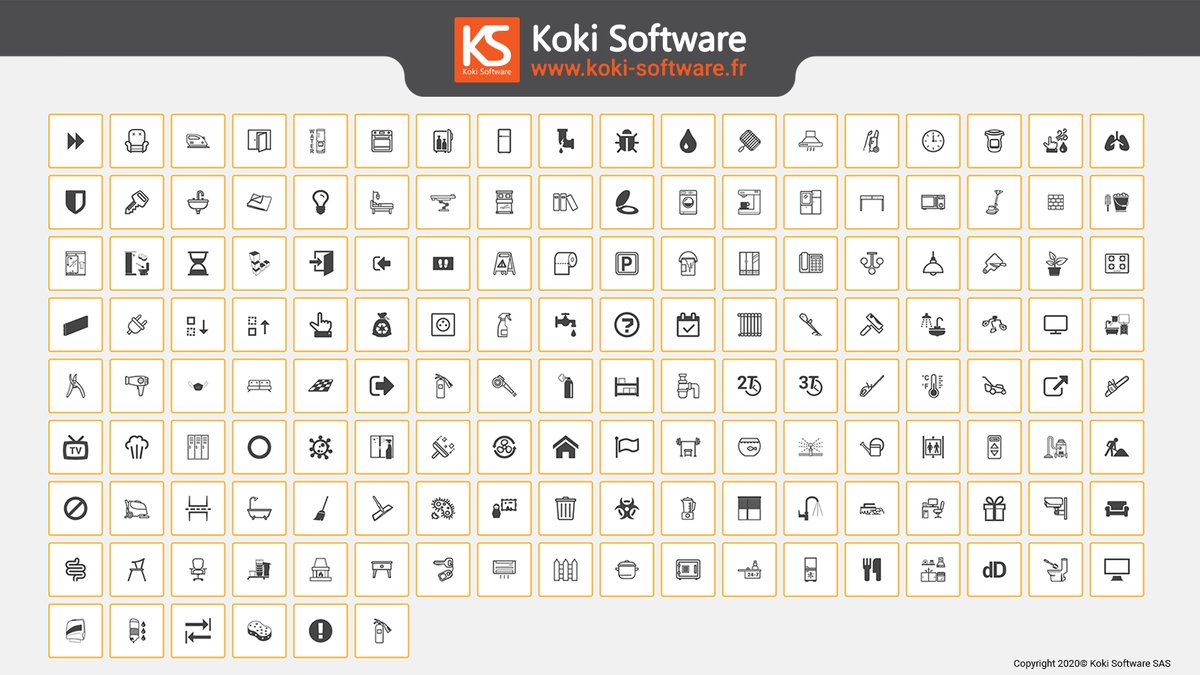Screen dimensions: 1200x675
Task: Click the hair dryer icon
Action: [137, 386]
